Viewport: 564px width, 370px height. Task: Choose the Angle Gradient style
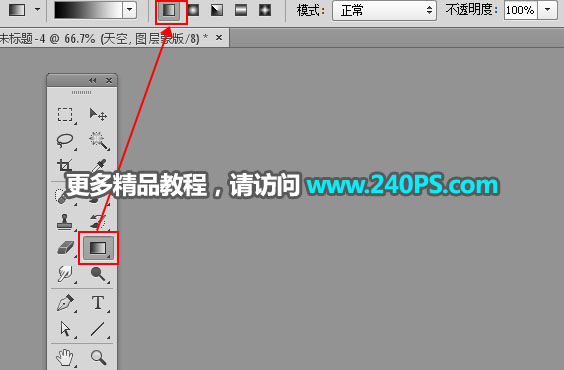(x=217, y=10)
